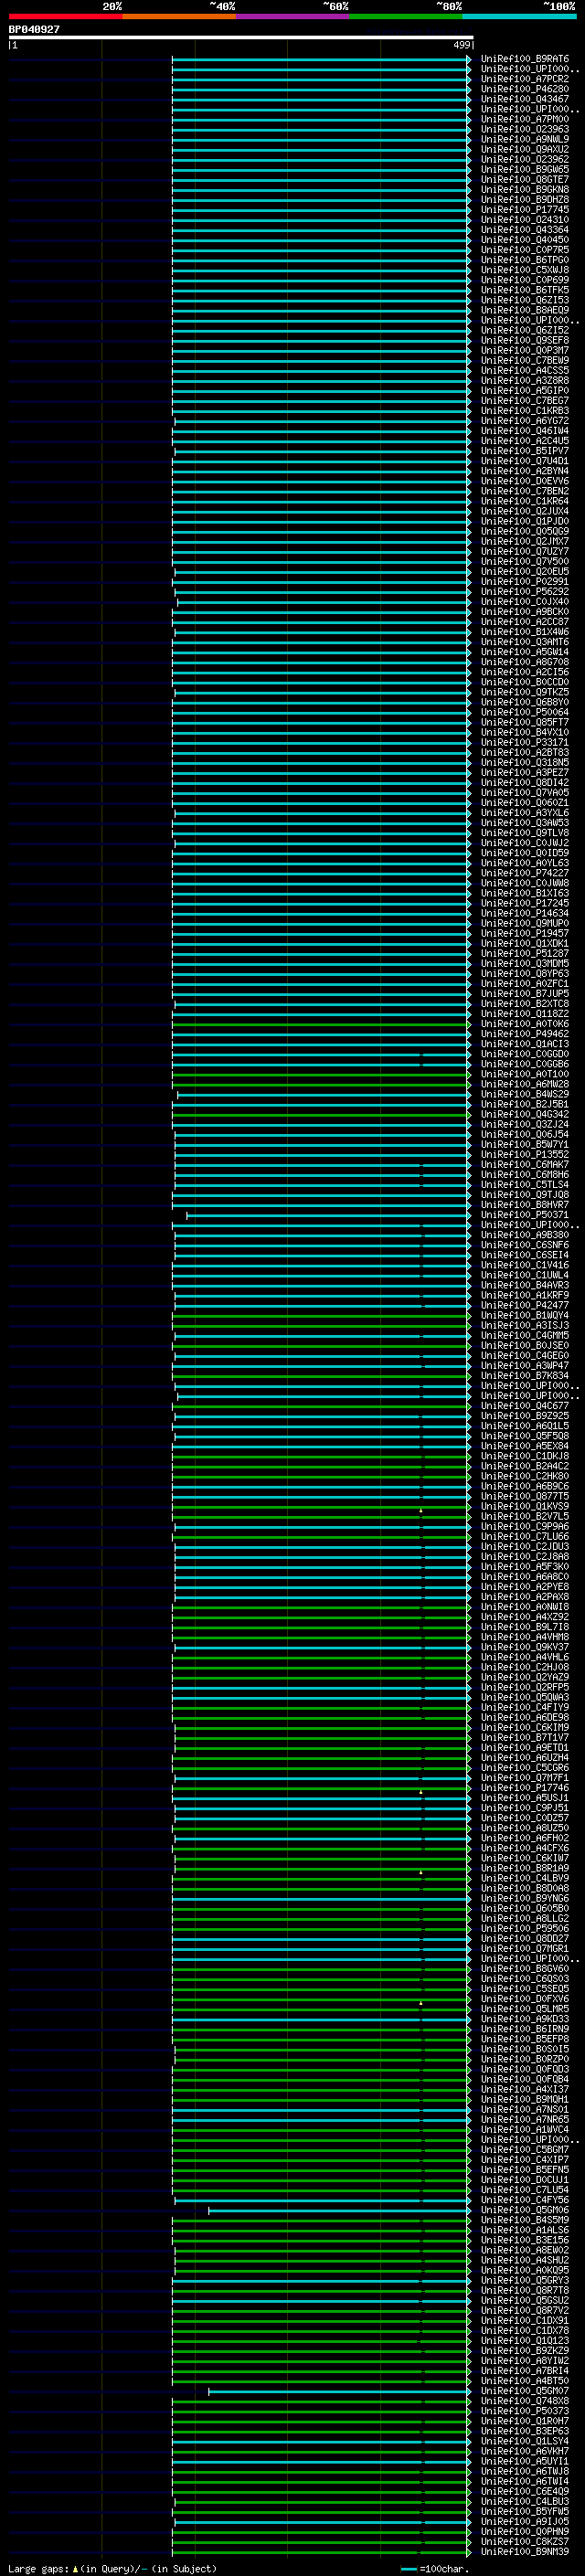Open hit UniRef100_A7PM00
Viewport: 585px width, 2576px height.
(x=524, y=119)
